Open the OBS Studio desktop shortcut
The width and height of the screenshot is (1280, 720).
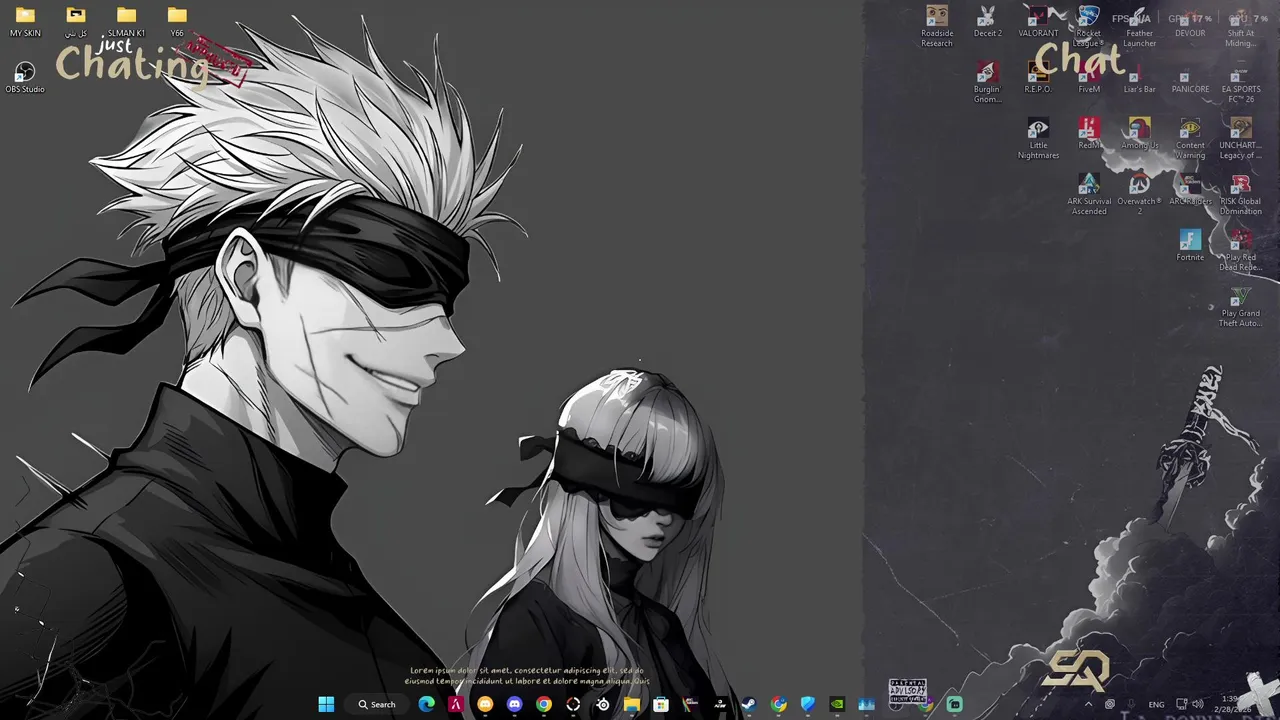click(25, 78)
